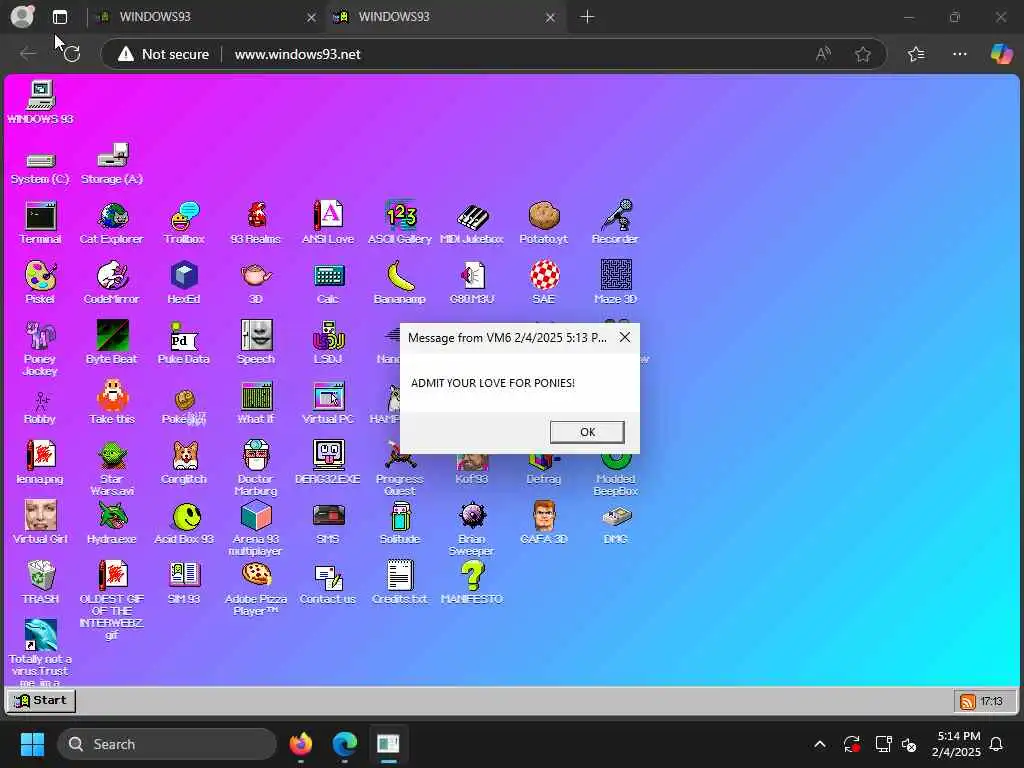Play Star Wars.avi icon
This screenshot has height=768, width=1024.
[x=112, y=468]
